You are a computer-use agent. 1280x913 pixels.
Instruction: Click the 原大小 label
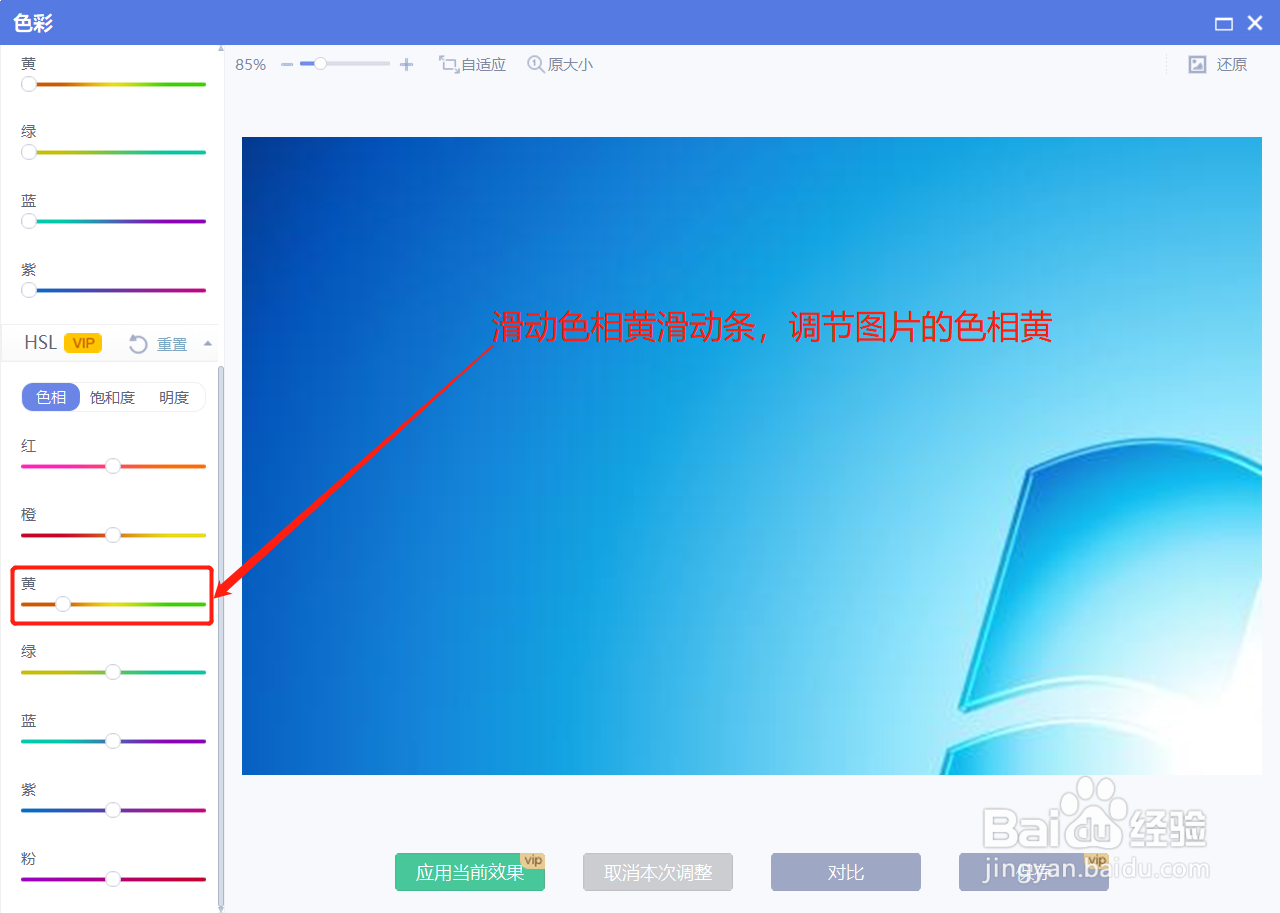pyautogui.click(x=570, y=64)
